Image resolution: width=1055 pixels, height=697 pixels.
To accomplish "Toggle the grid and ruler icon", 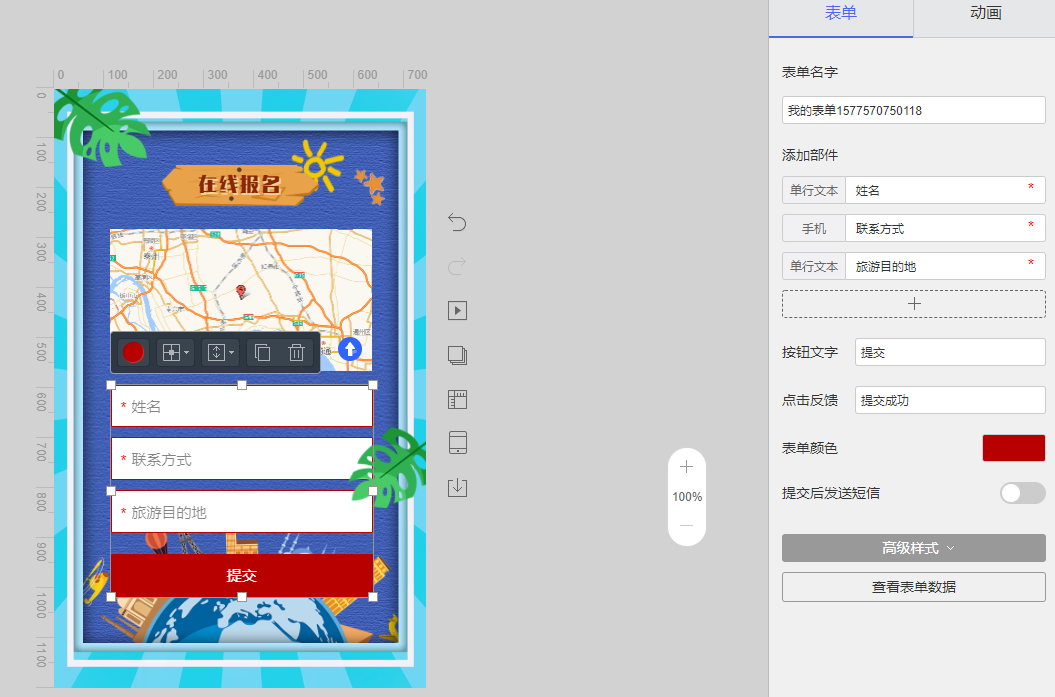I will (x=458, y=400).
